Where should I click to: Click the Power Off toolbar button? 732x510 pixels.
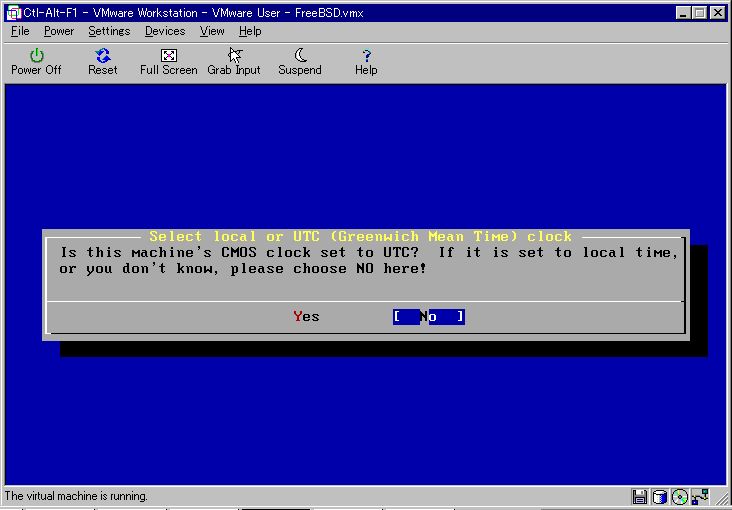click(x=36, y=62)
